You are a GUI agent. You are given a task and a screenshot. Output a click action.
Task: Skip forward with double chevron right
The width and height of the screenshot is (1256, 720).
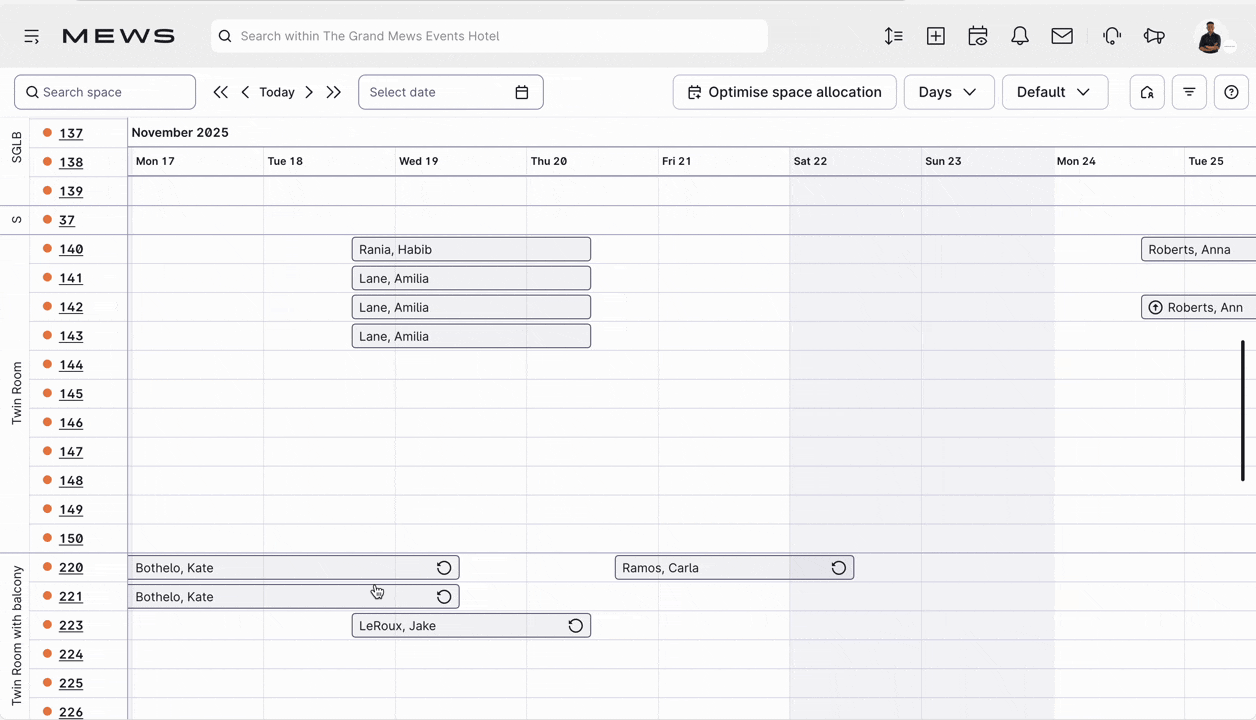334,92
